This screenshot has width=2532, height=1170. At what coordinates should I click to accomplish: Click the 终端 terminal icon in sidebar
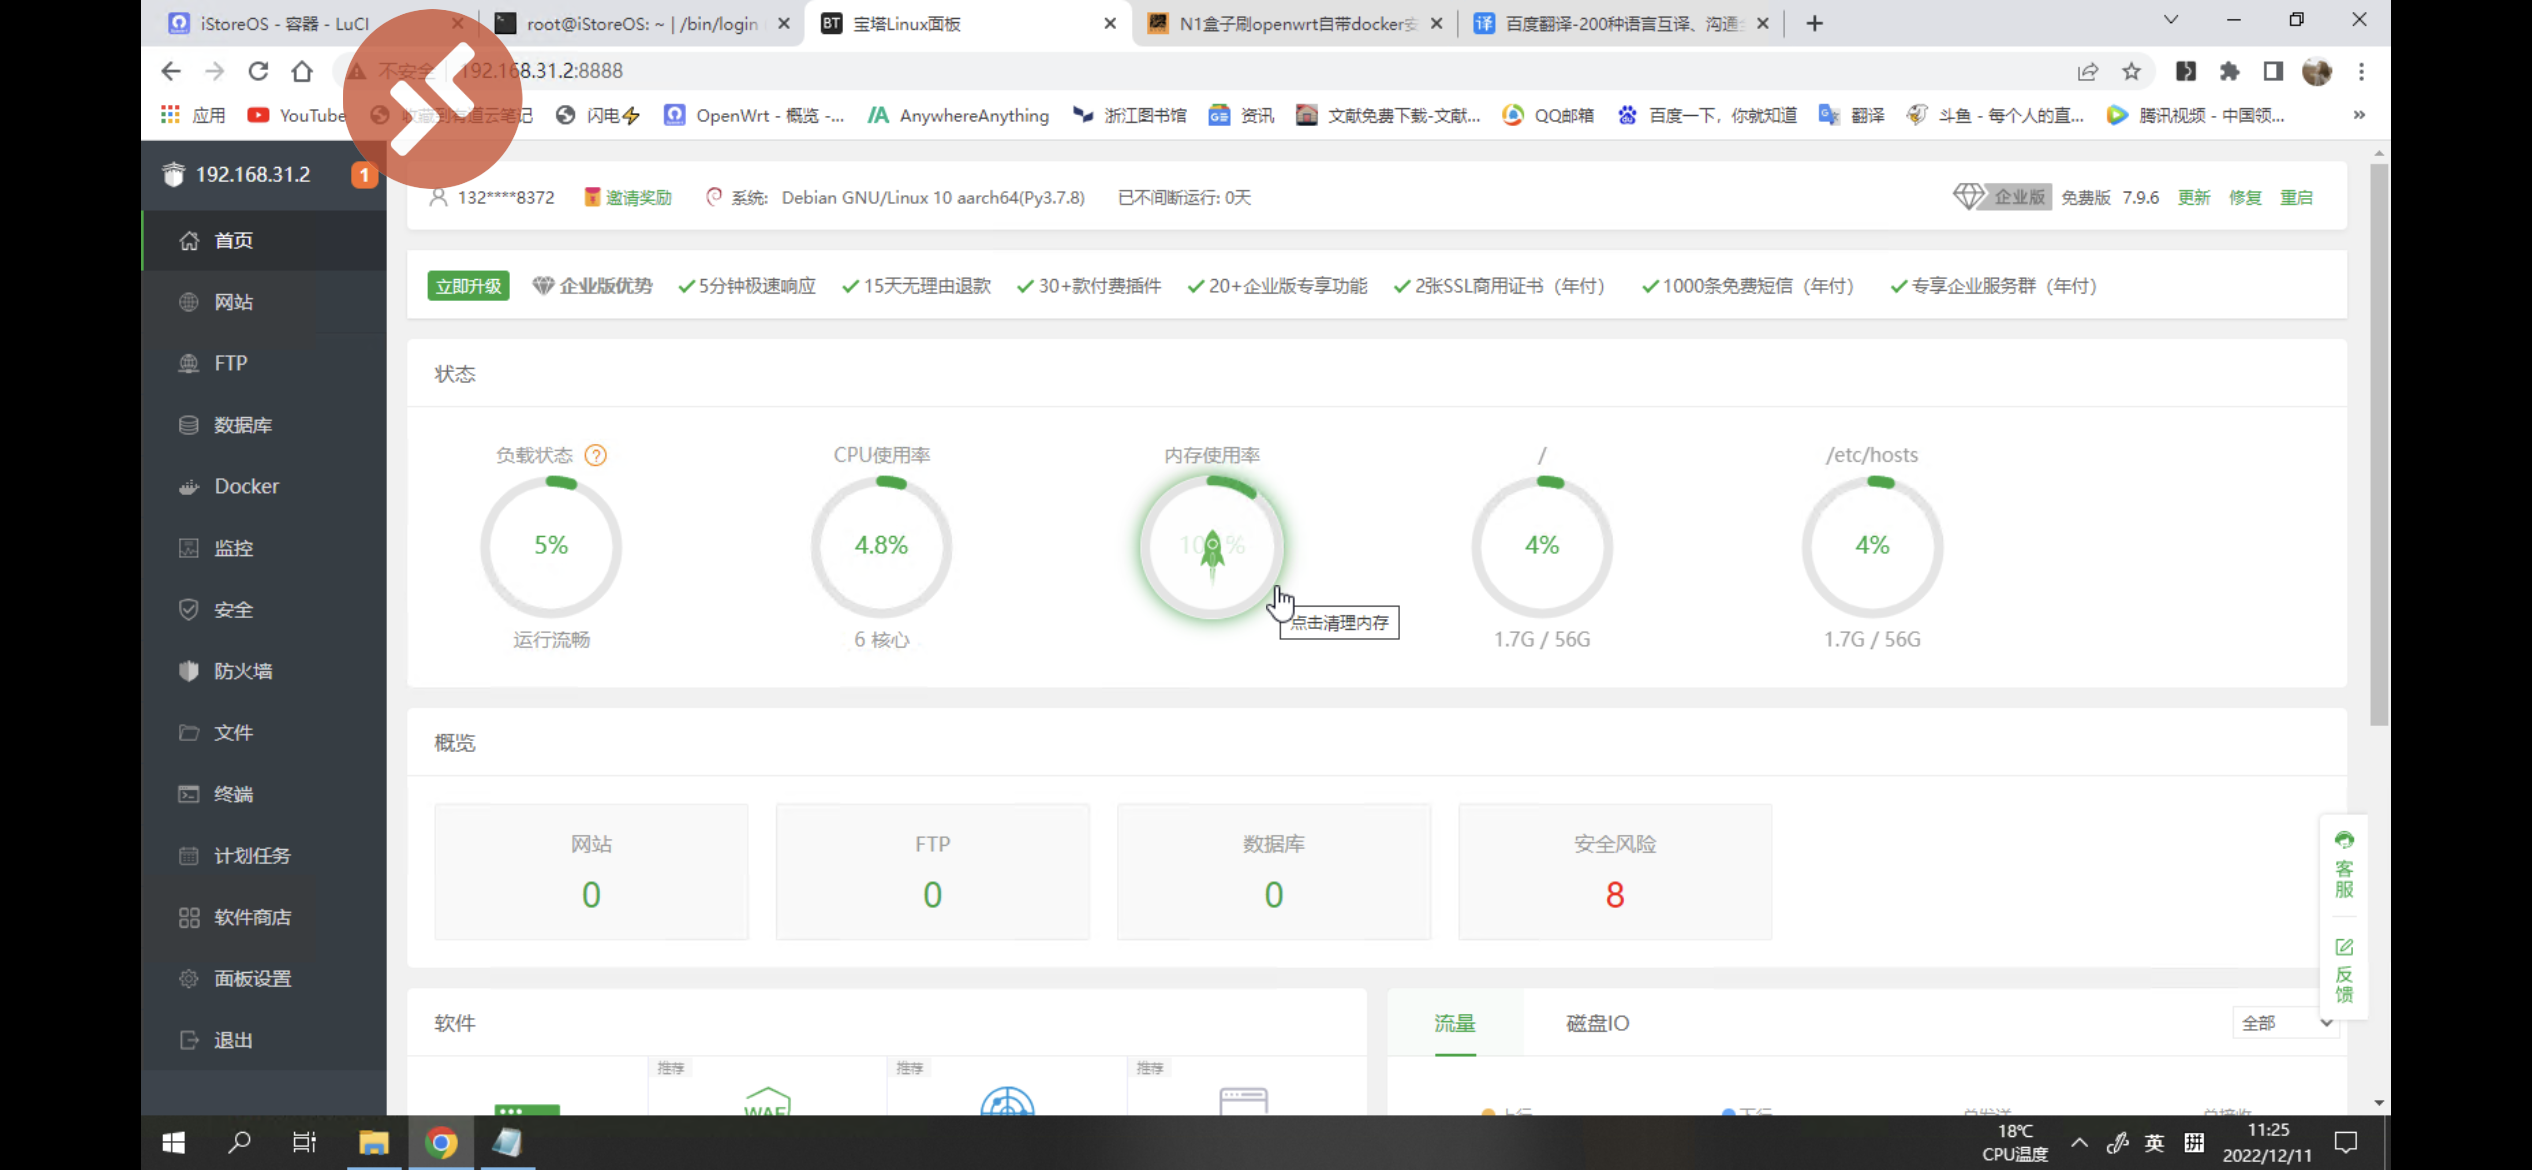coord(188,794)
